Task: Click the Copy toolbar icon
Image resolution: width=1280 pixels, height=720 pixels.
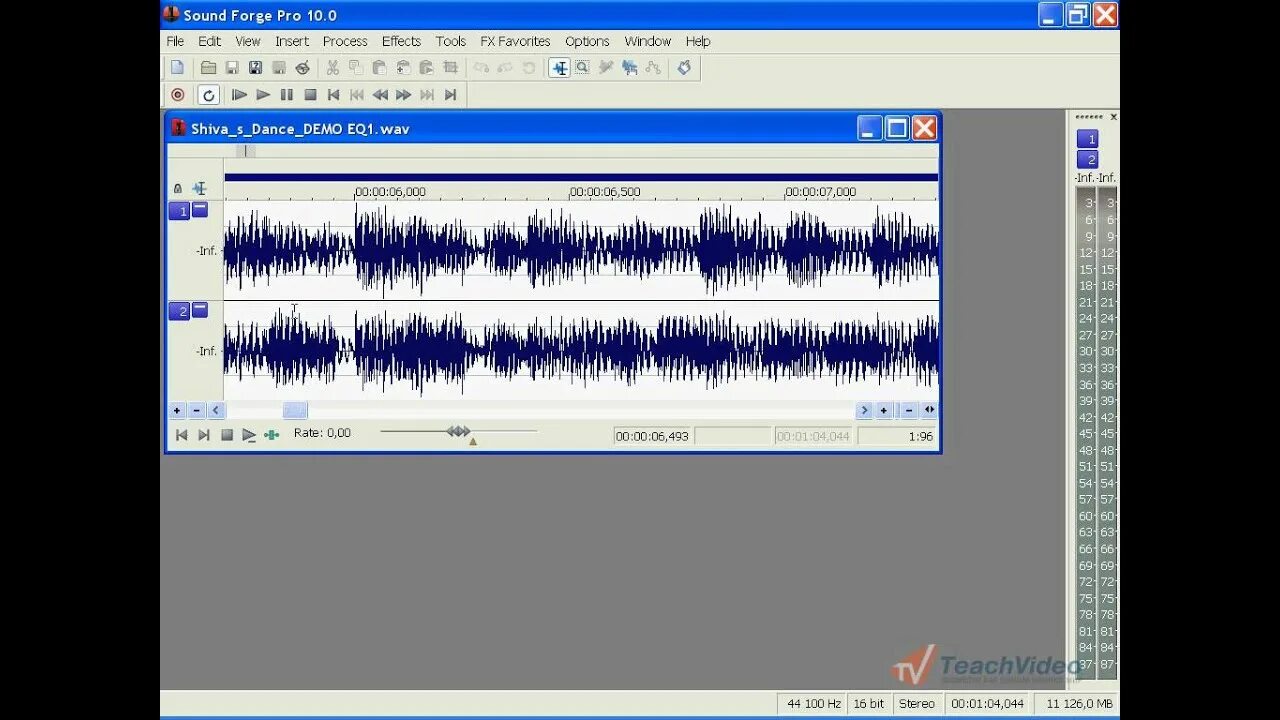Action: point(356,68)
